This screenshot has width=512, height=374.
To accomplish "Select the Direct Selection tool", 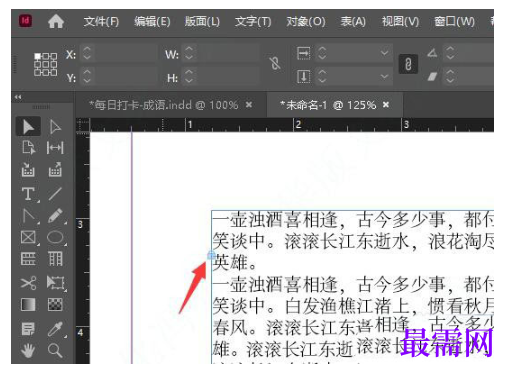I will [55, 127].
